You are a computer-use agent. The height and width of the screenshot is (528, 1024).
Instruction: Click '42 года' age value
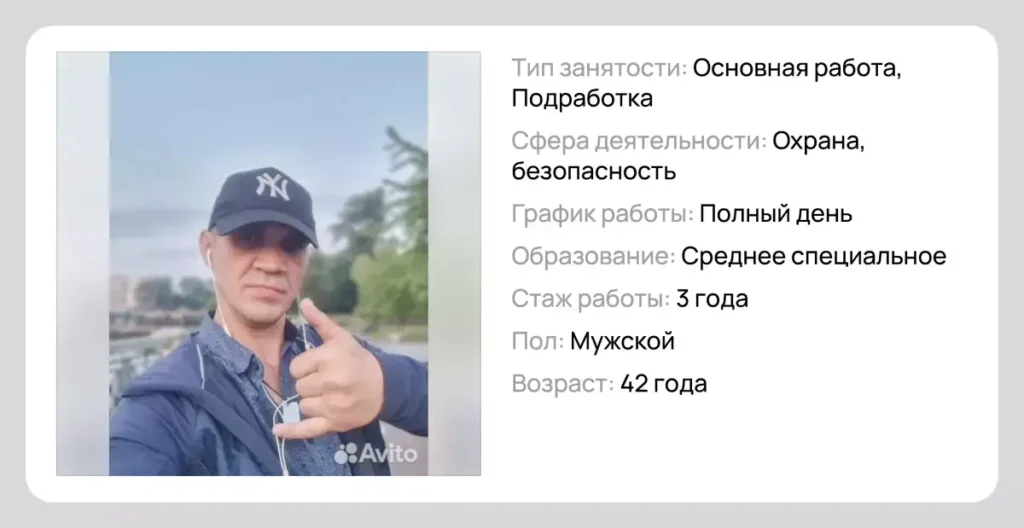tap(663, 384)
